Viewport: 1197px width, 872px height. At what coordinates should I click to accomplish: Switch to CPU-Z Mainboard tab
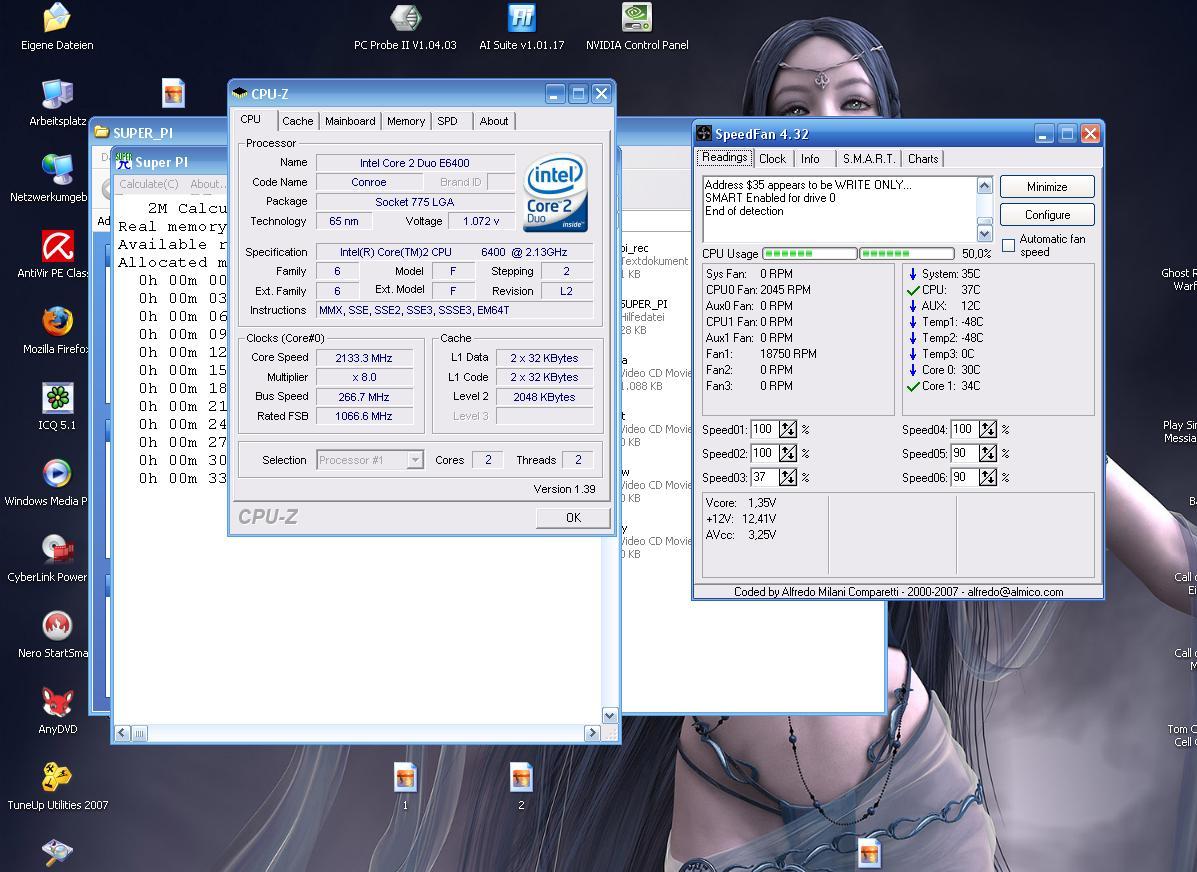coord(350,121)
